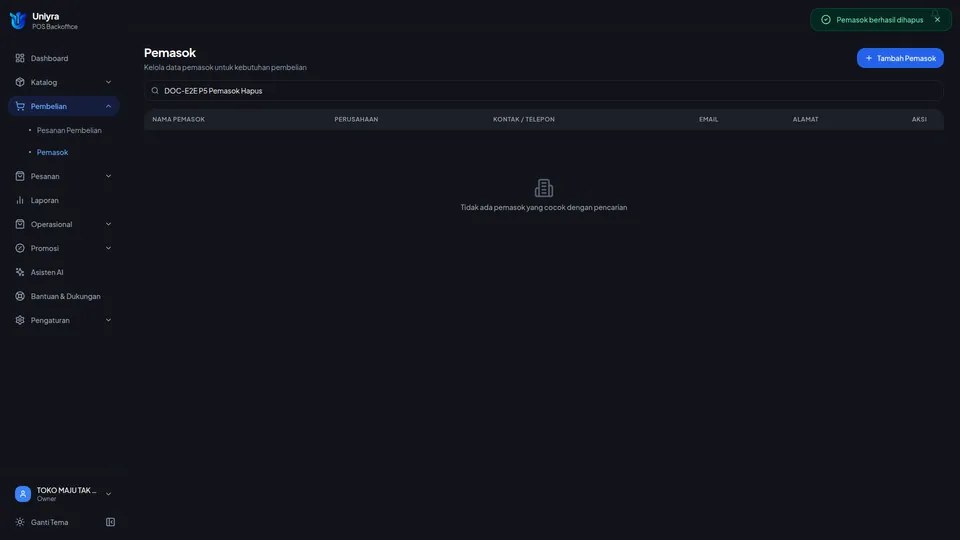Image resolution: width=960 pixels, height=540 pixels.
Task: Click the search magnifier icon
Action: point(155,91)
